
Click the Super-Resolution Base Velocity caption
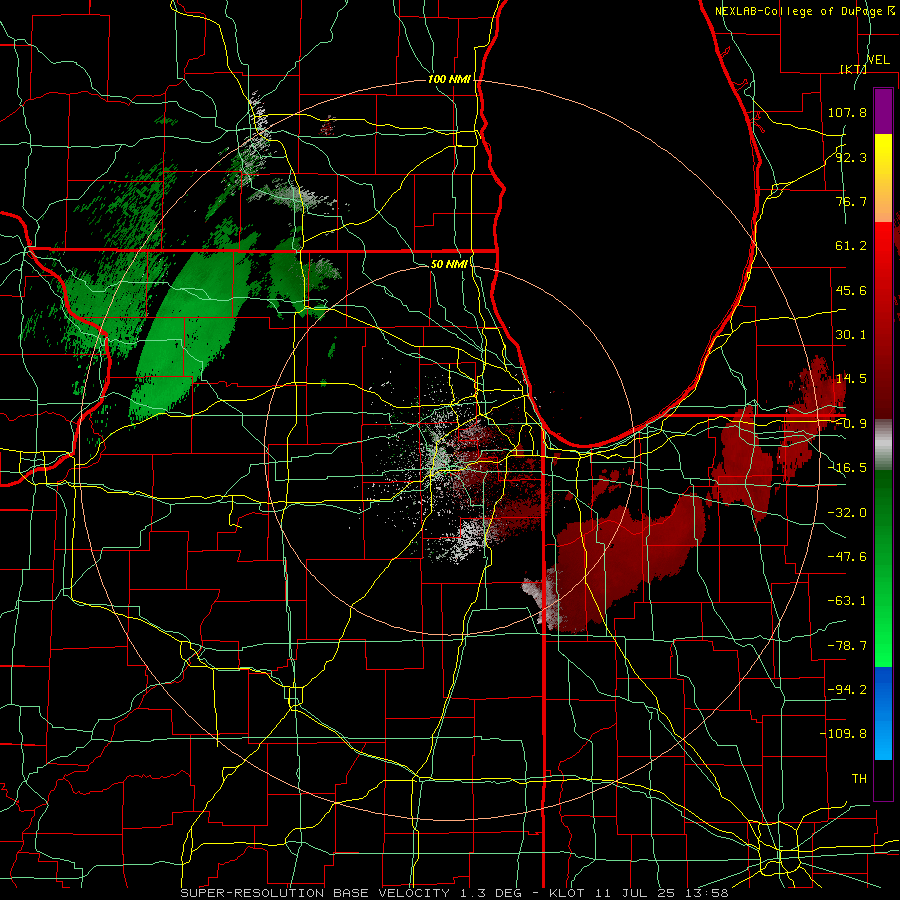point(455,893)
